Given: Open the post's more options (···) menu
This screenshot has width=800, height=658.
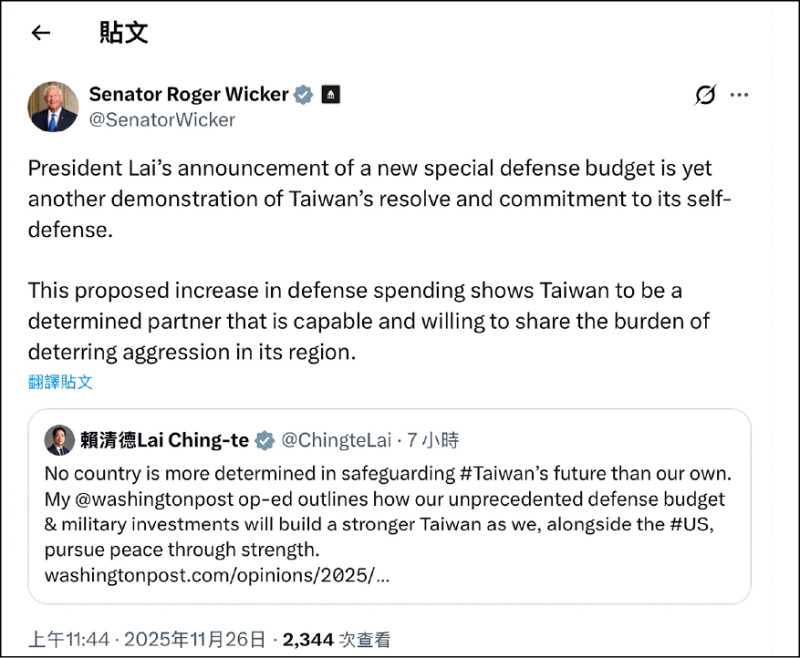Looking at the screenshot, I should tap(740, 95).
